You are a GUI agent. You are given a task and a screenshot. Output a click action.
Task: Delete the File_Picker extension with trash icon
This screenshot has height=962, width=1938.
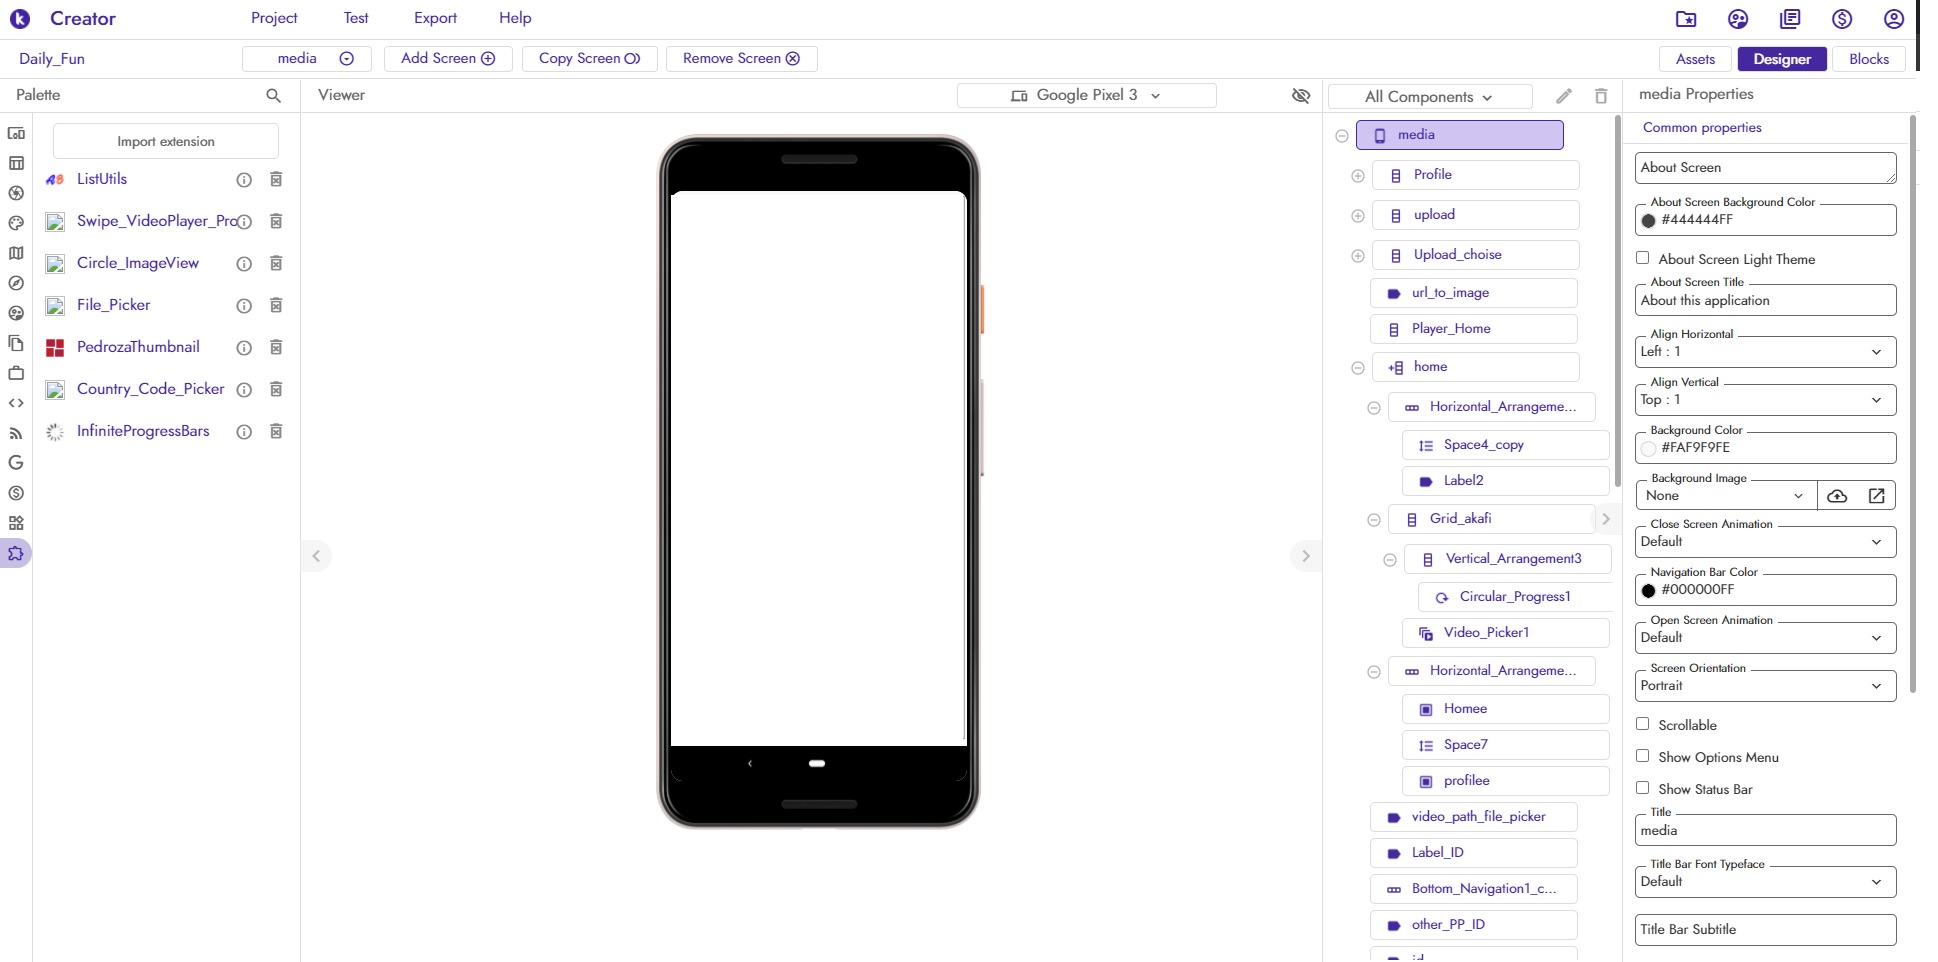276,305
